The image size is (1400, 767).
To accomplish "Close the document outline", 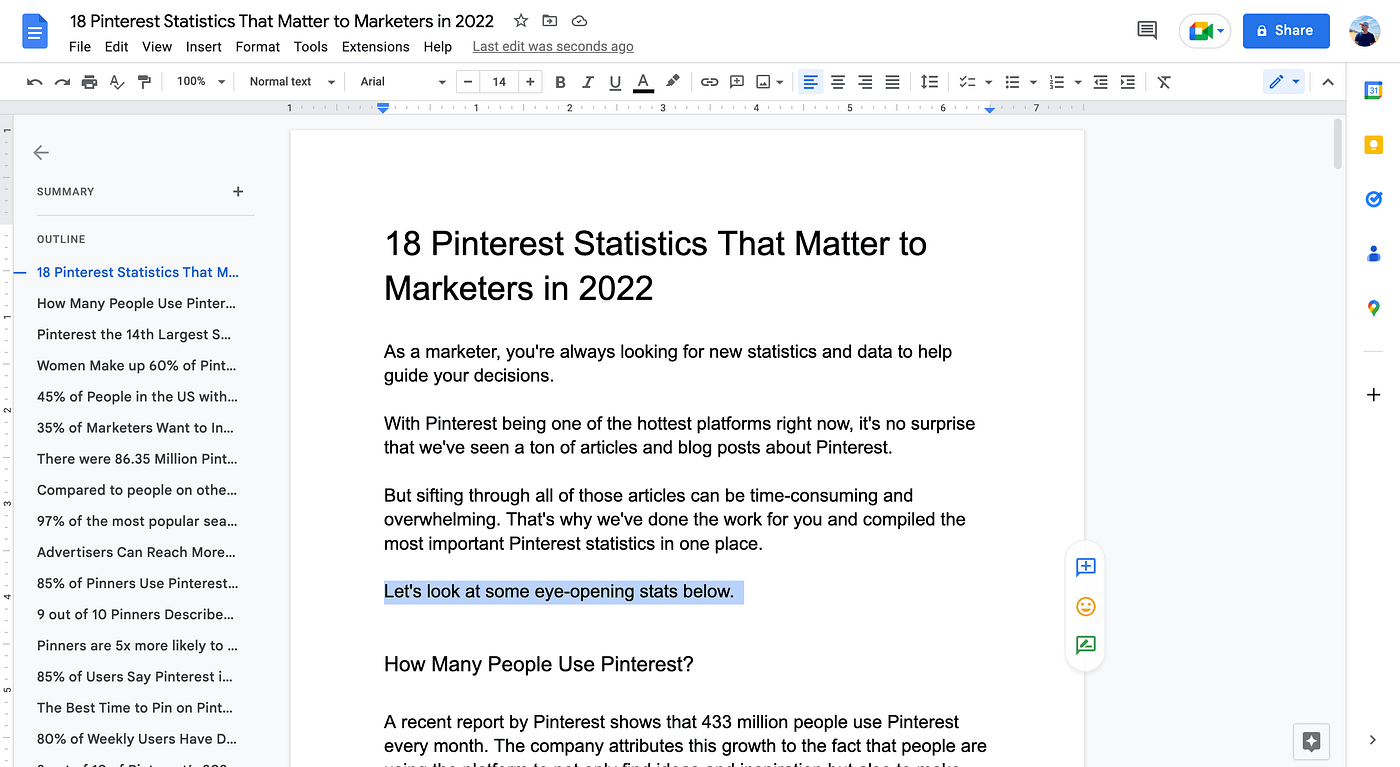I will tap(41, 152).
